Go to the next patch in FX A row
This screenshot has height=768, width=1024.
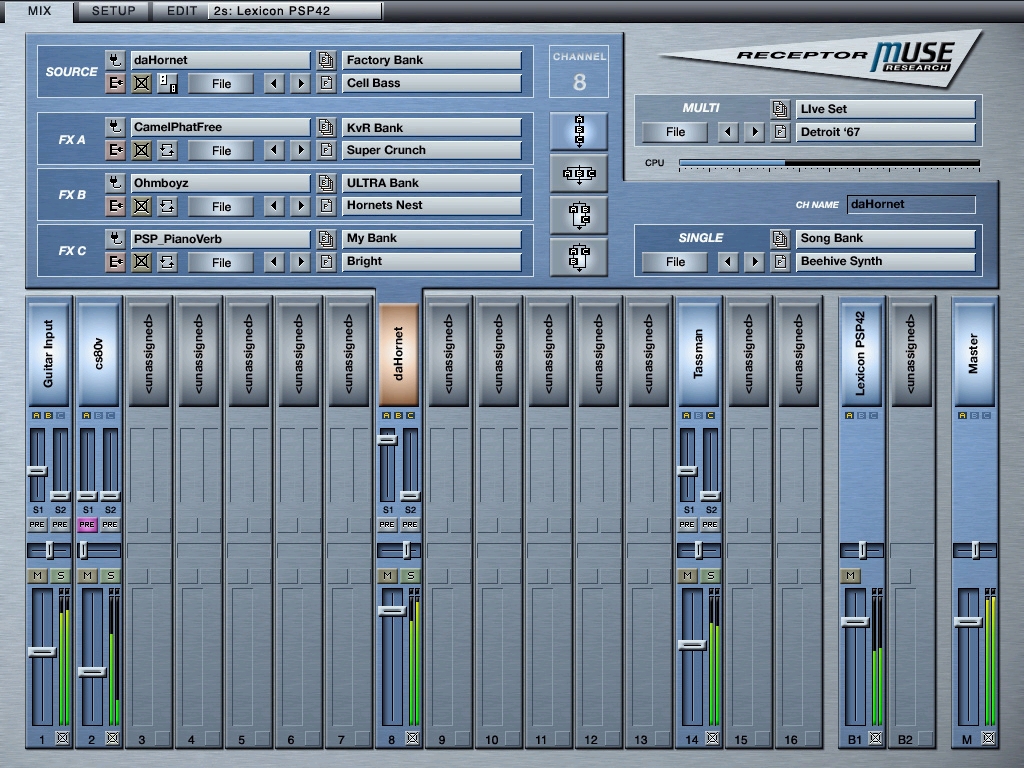point(300,150)
